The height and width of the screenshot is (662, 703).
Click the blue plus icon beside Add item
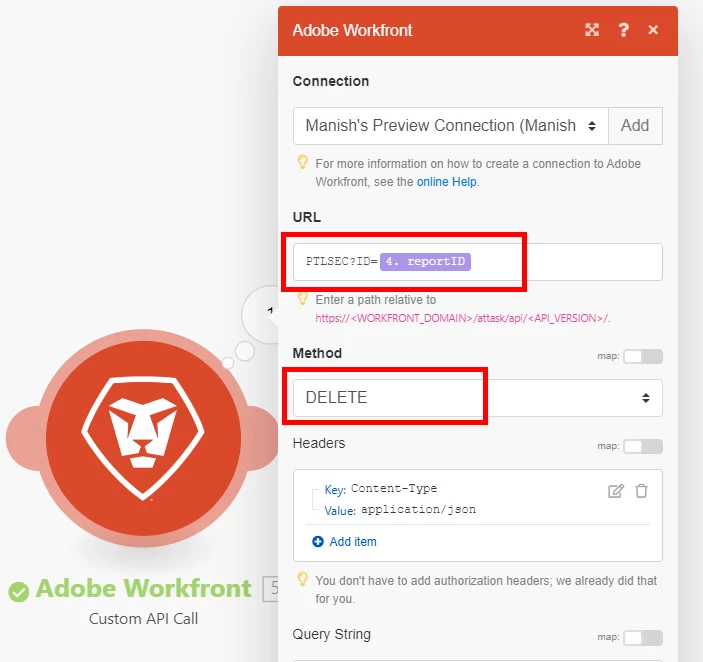318,541
